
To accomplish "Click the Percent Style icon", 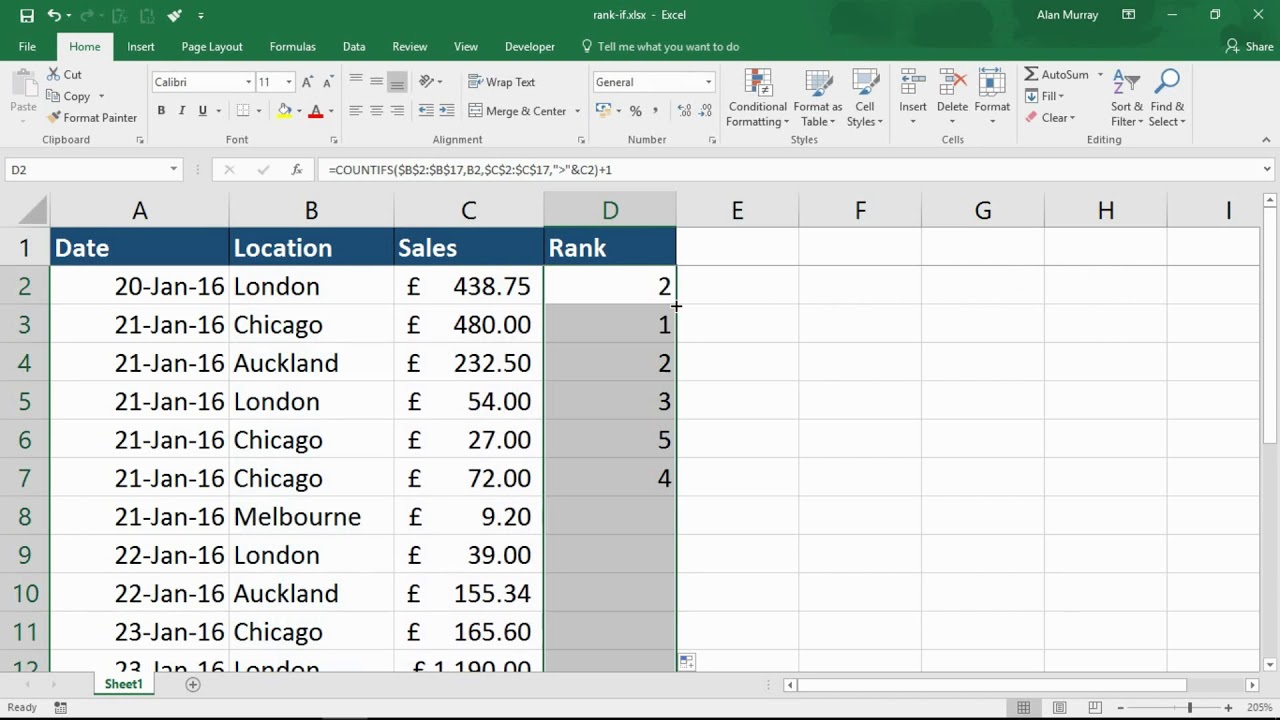I will pyautogui.click(x=635, y=112).
